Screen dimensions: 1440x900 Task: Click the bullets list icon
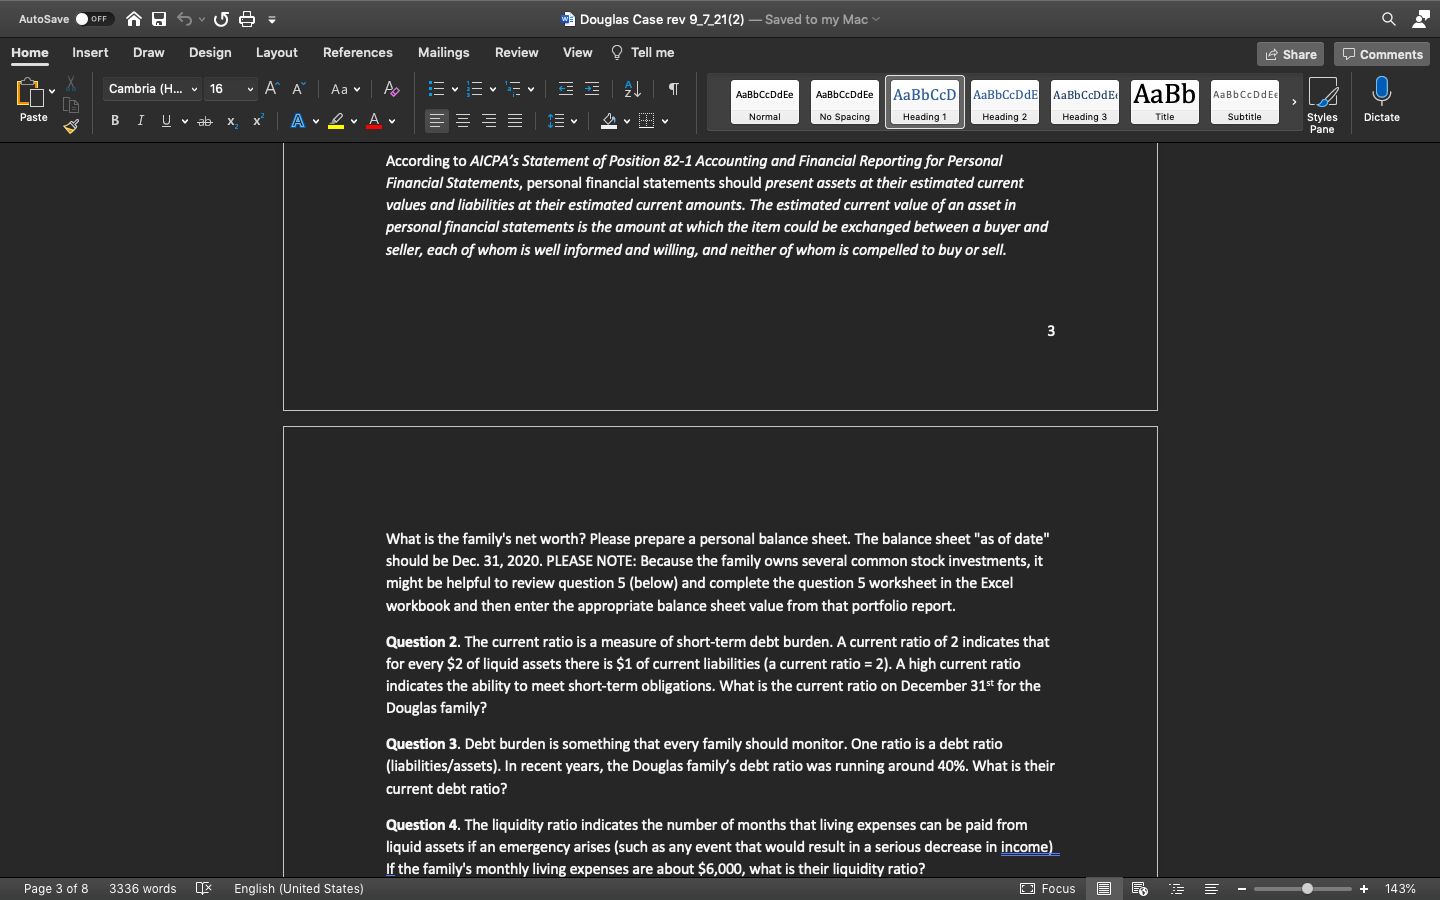tap(436, 89)
